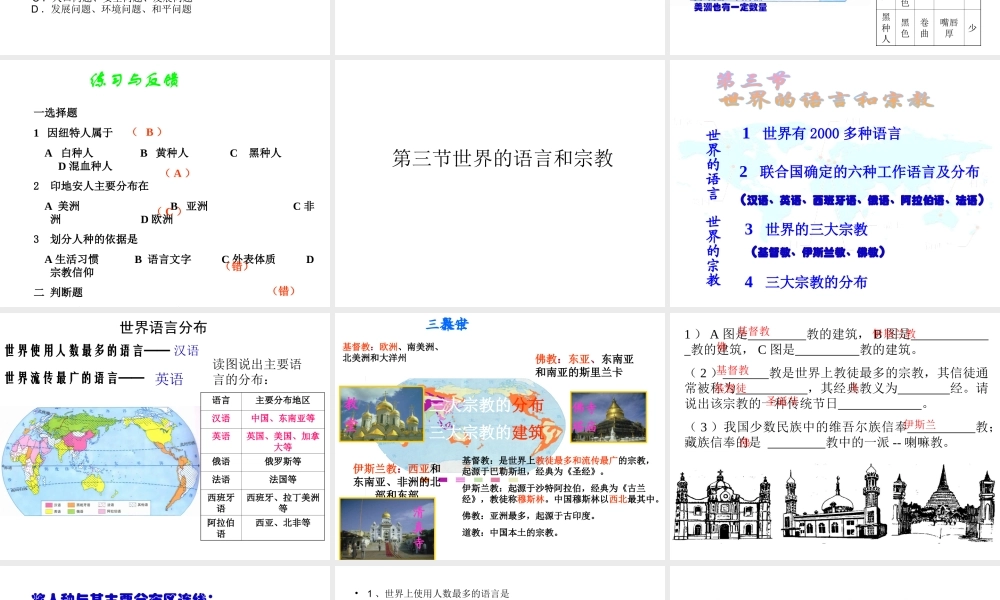
Task: Click the '西班牙语' table cell
Action: tap(221, 502)
